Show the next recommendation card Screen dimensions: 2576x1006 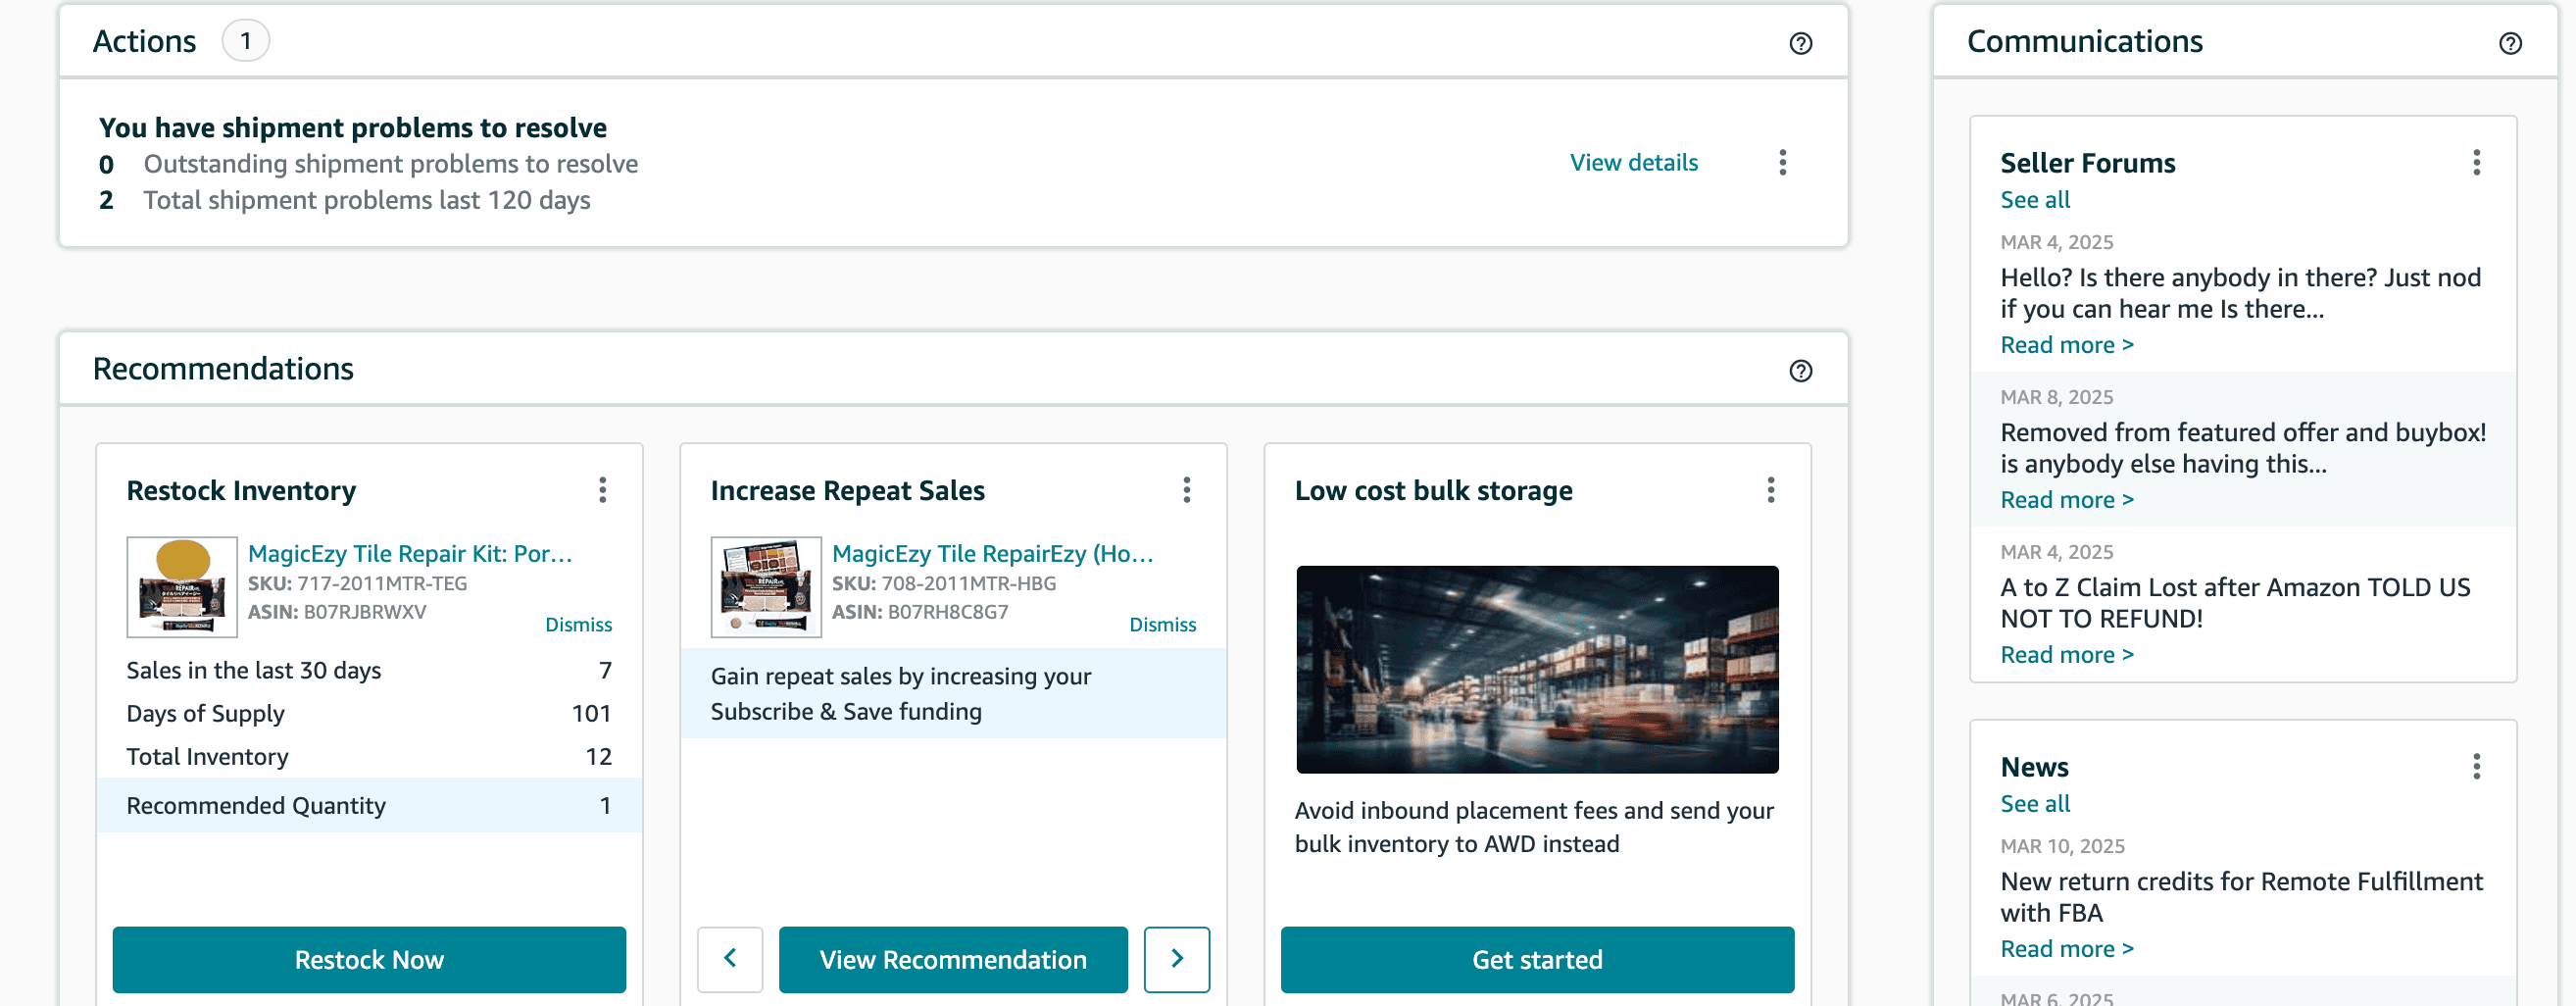(x=1177, y=959)
